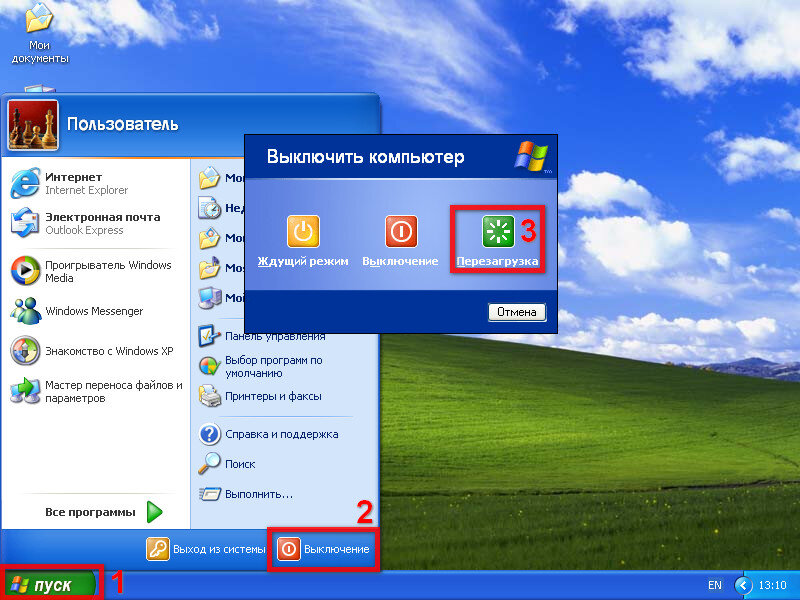Click the Перезагрузка label
Image resolution: width=800 pixels, height=600 pixels.
[x=497, y=261]
